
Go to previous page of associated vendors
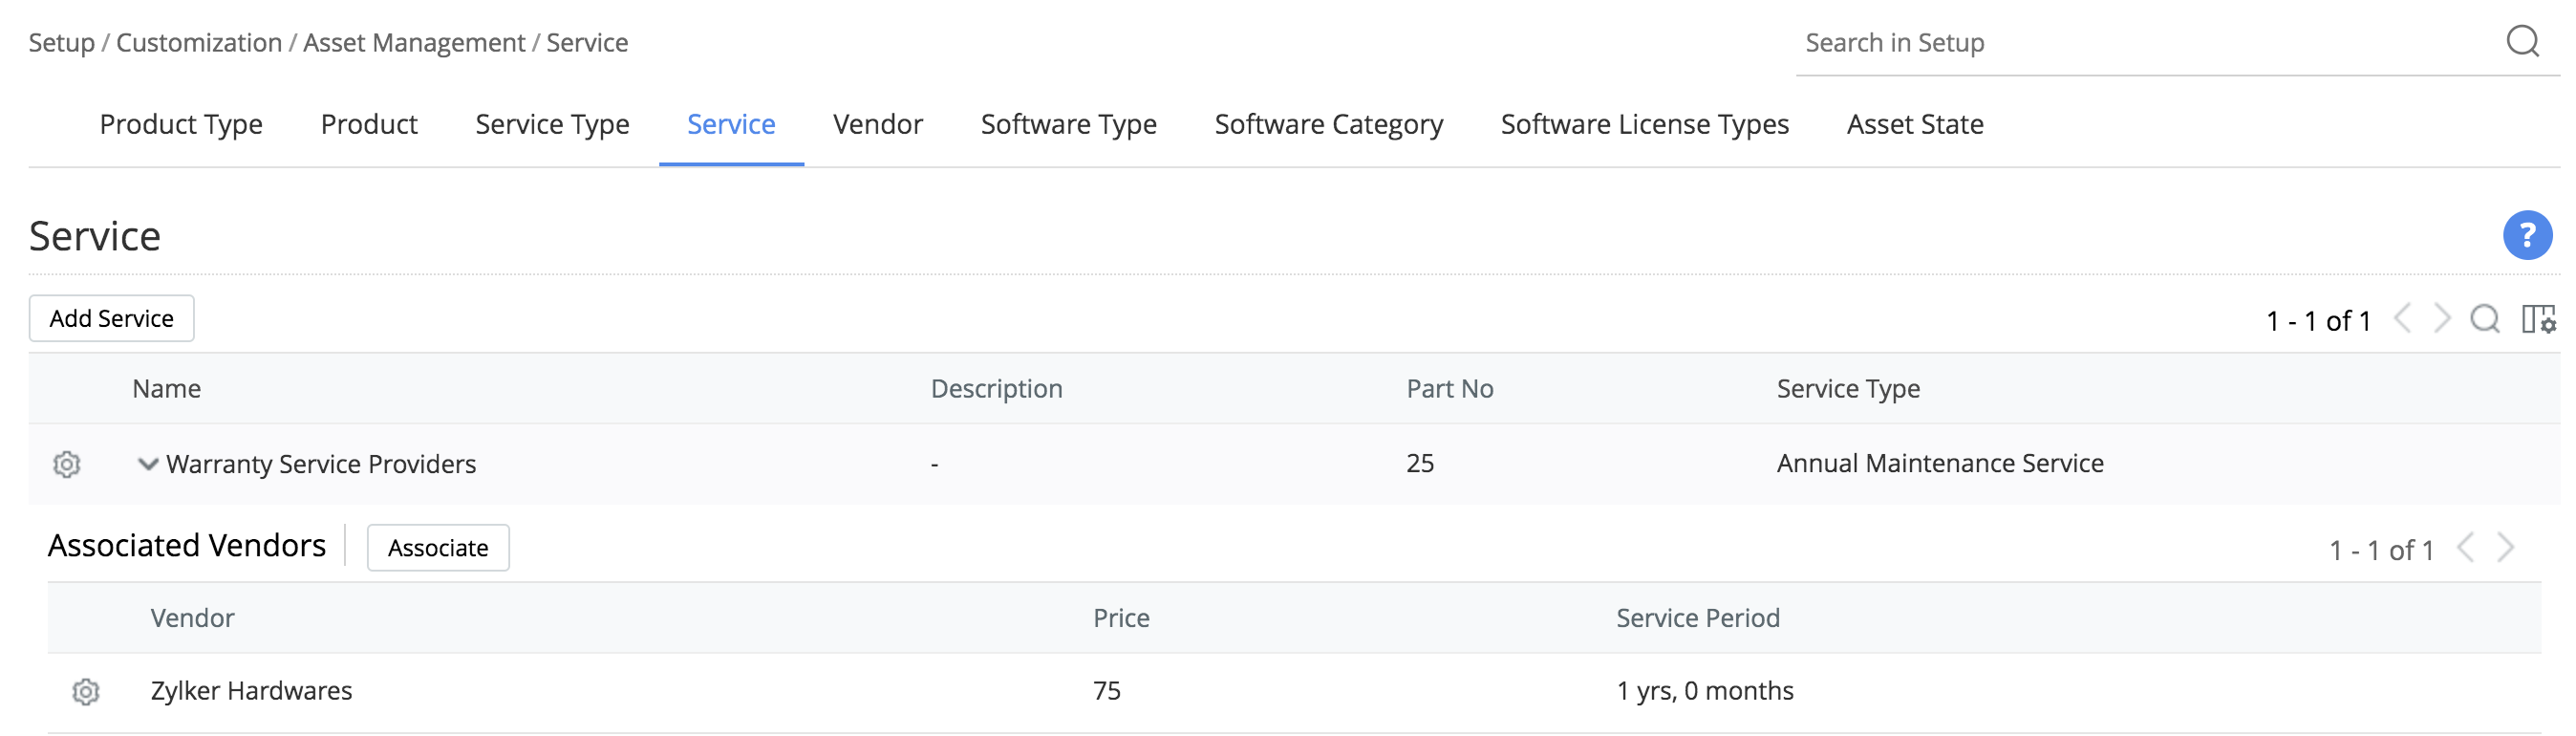(x=2467, y=548)
